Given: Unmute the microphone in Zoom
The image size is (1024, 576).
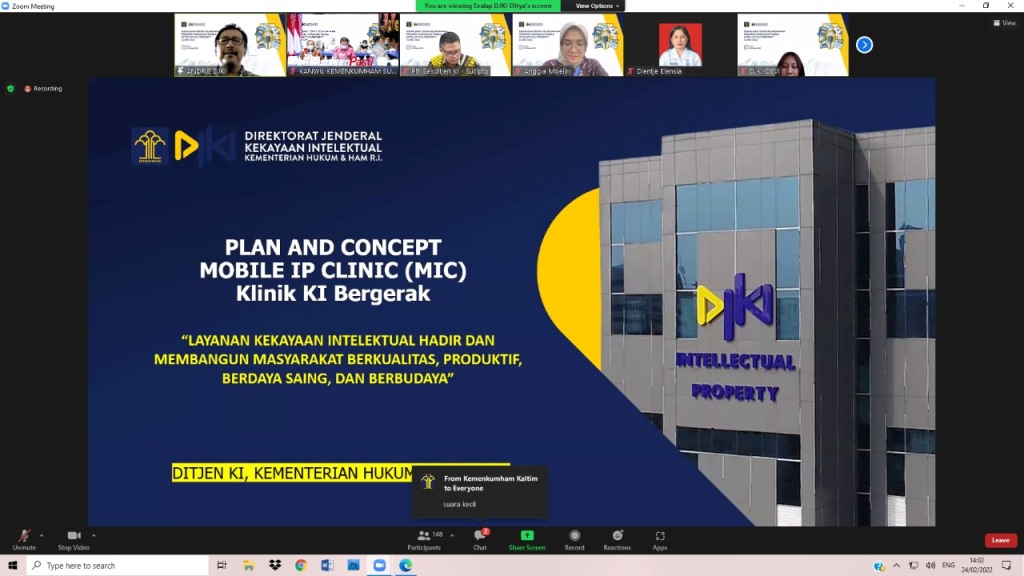Looking at the screenshot, I should pyautogui.click(x=24, y=537).
